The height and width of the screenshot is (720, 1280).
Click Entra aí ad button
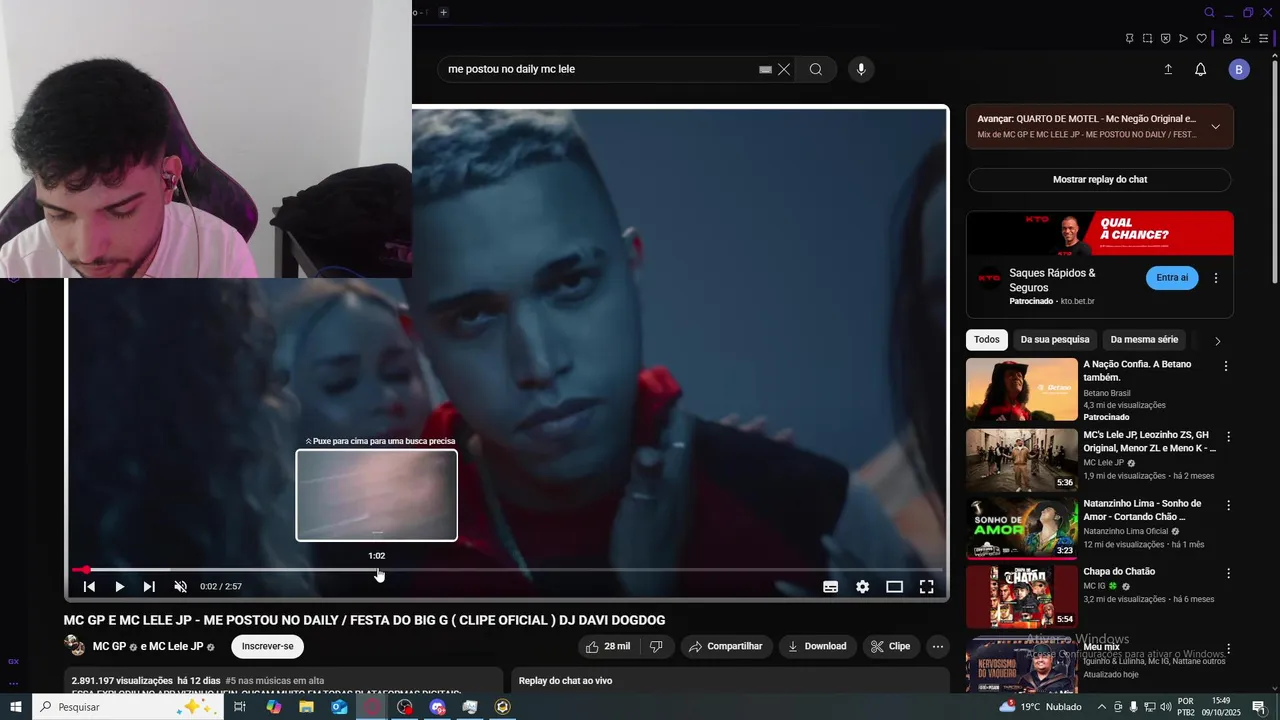pyautogui.click(x=1172, y=278)
